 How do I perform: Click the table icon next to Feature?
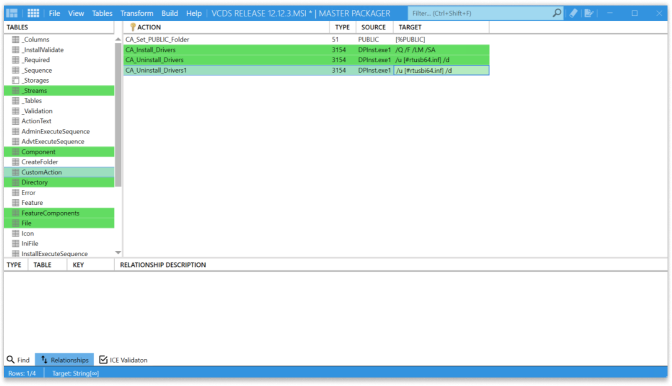coord(16,203)
